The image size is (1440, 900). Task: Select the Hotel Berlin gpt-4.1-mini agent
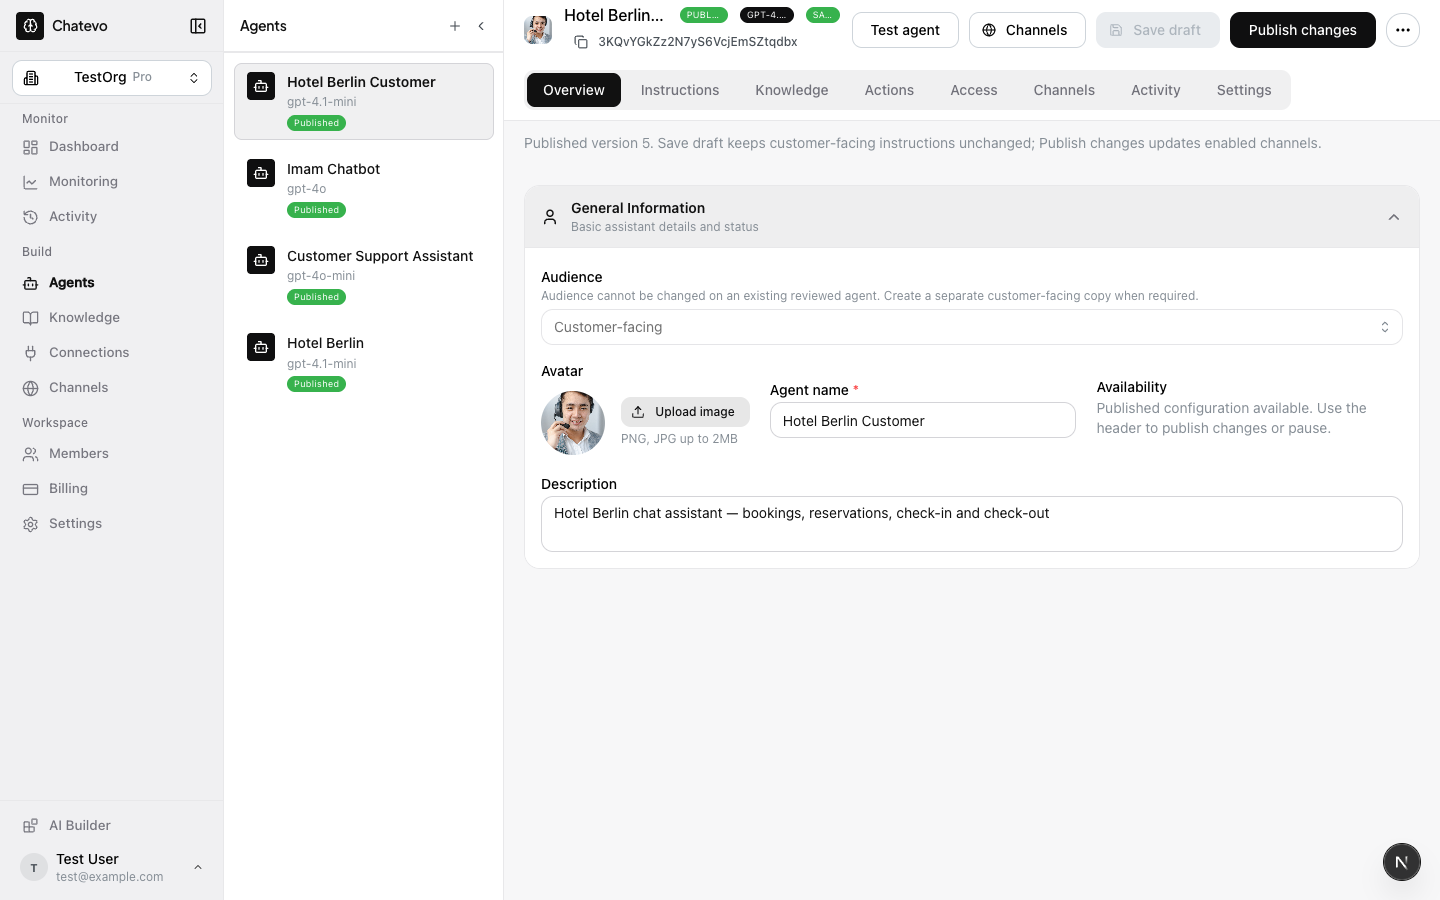coord(364,363)
